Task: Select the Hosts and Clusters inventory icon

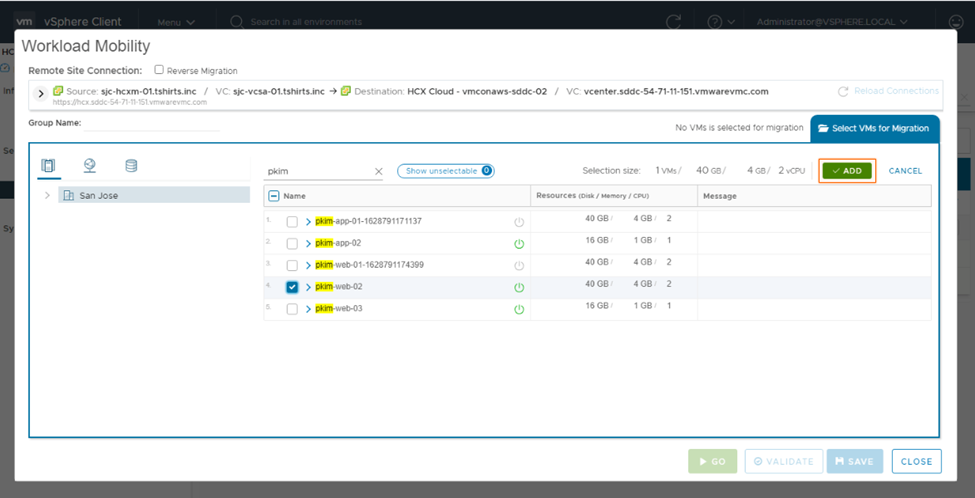Action: tap(49, 165)
